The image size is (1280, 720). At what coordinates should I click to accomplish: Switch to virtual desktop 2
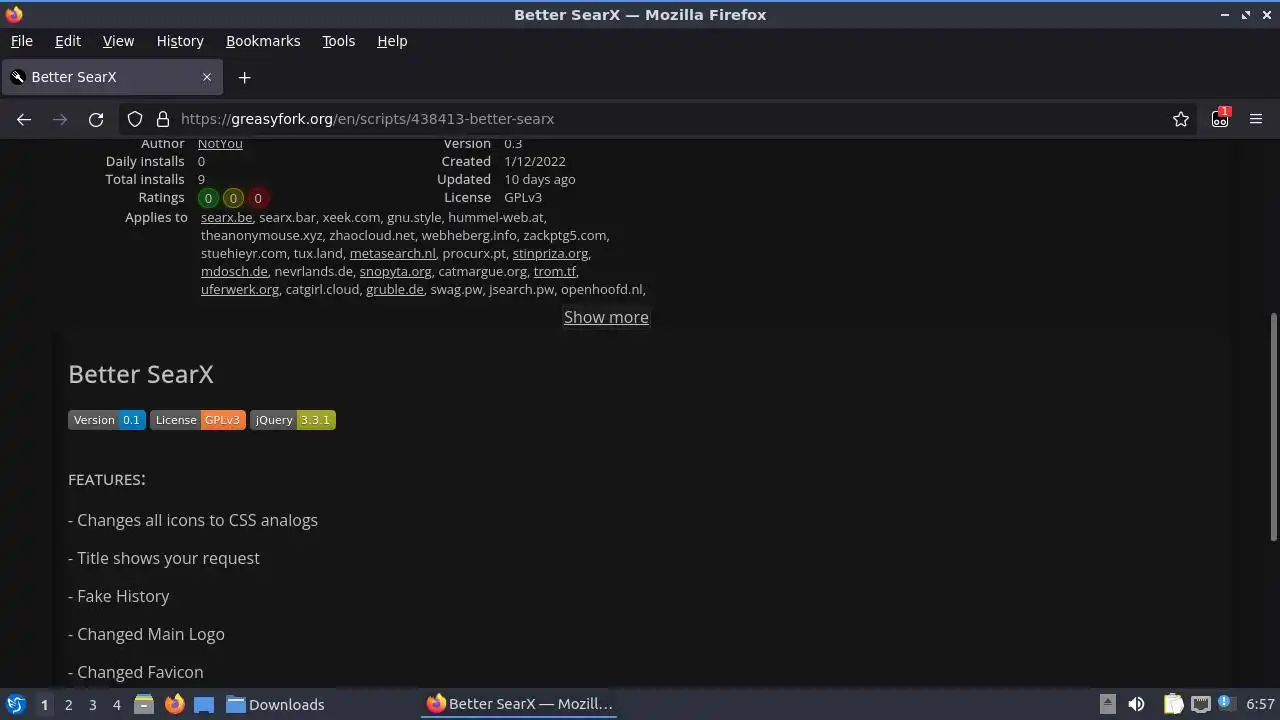tap(68, 705)
